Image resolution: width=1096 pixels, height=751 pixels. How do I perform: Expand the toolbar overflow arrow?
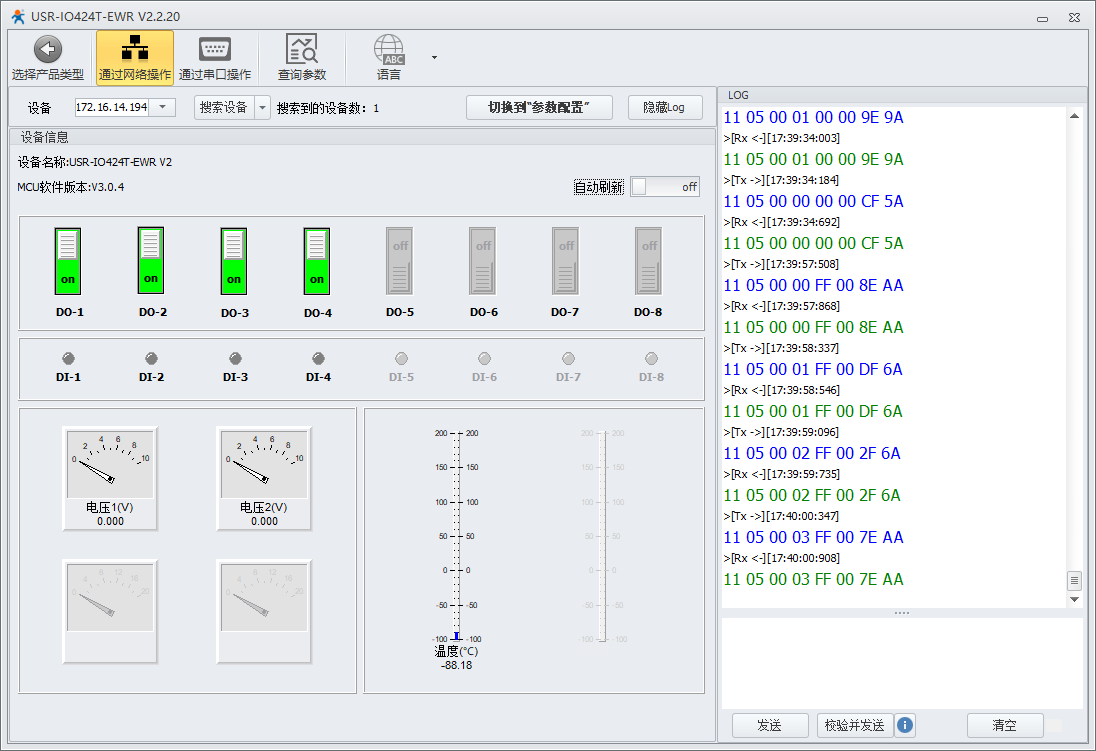(434, 57)
